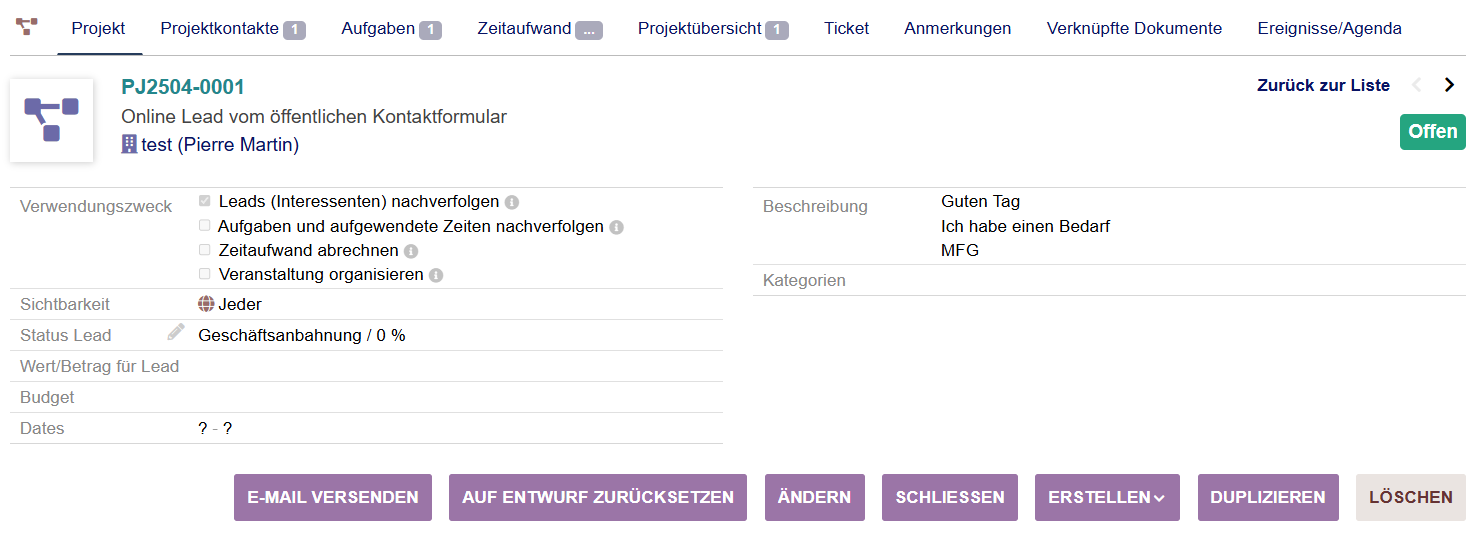Edit Status Lead via the pencil icon
This screenshot has height=543, width=1482.
coord(176,332)
